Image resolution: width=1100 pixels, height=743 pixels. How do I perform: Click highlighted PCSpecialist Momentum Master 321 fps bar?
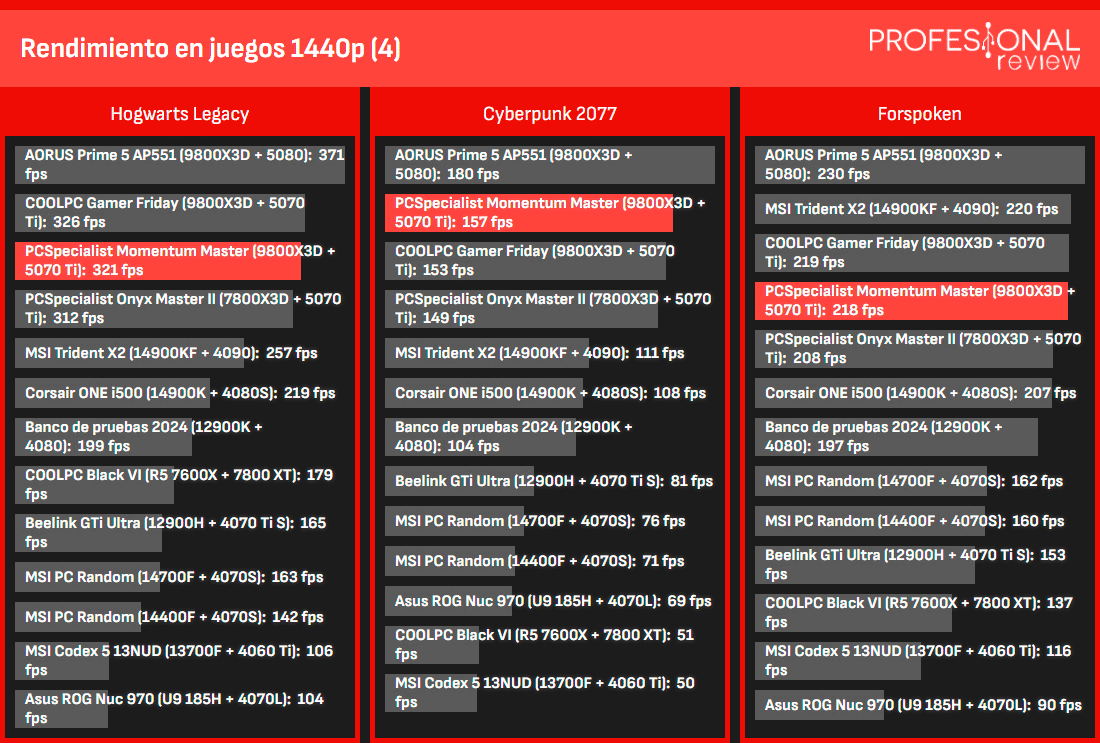click(158, 260)
